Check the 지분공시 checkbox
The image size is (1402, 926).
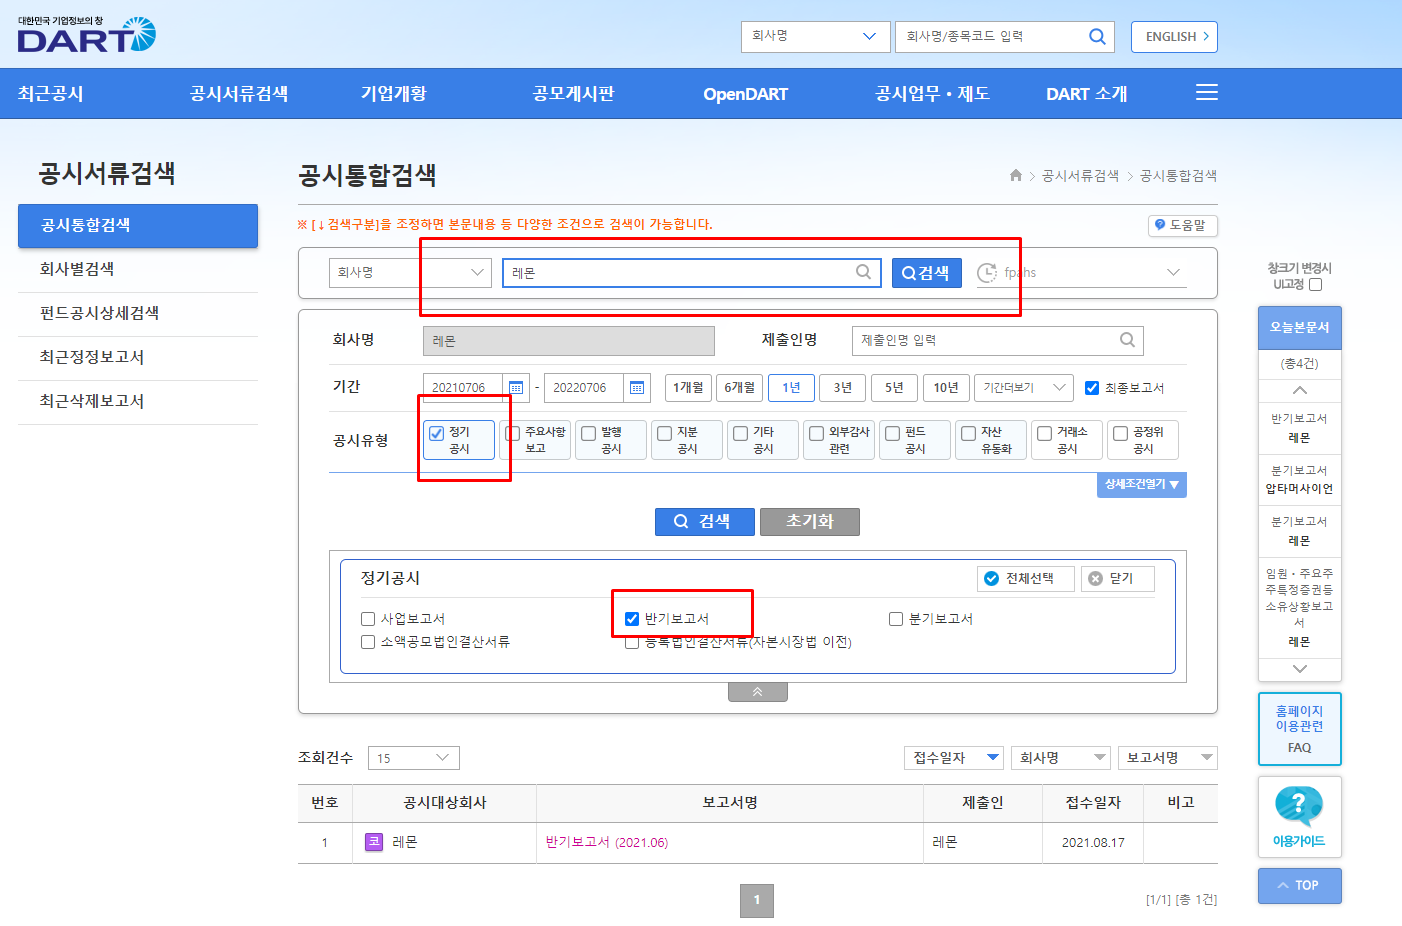[x=665, y=433]
